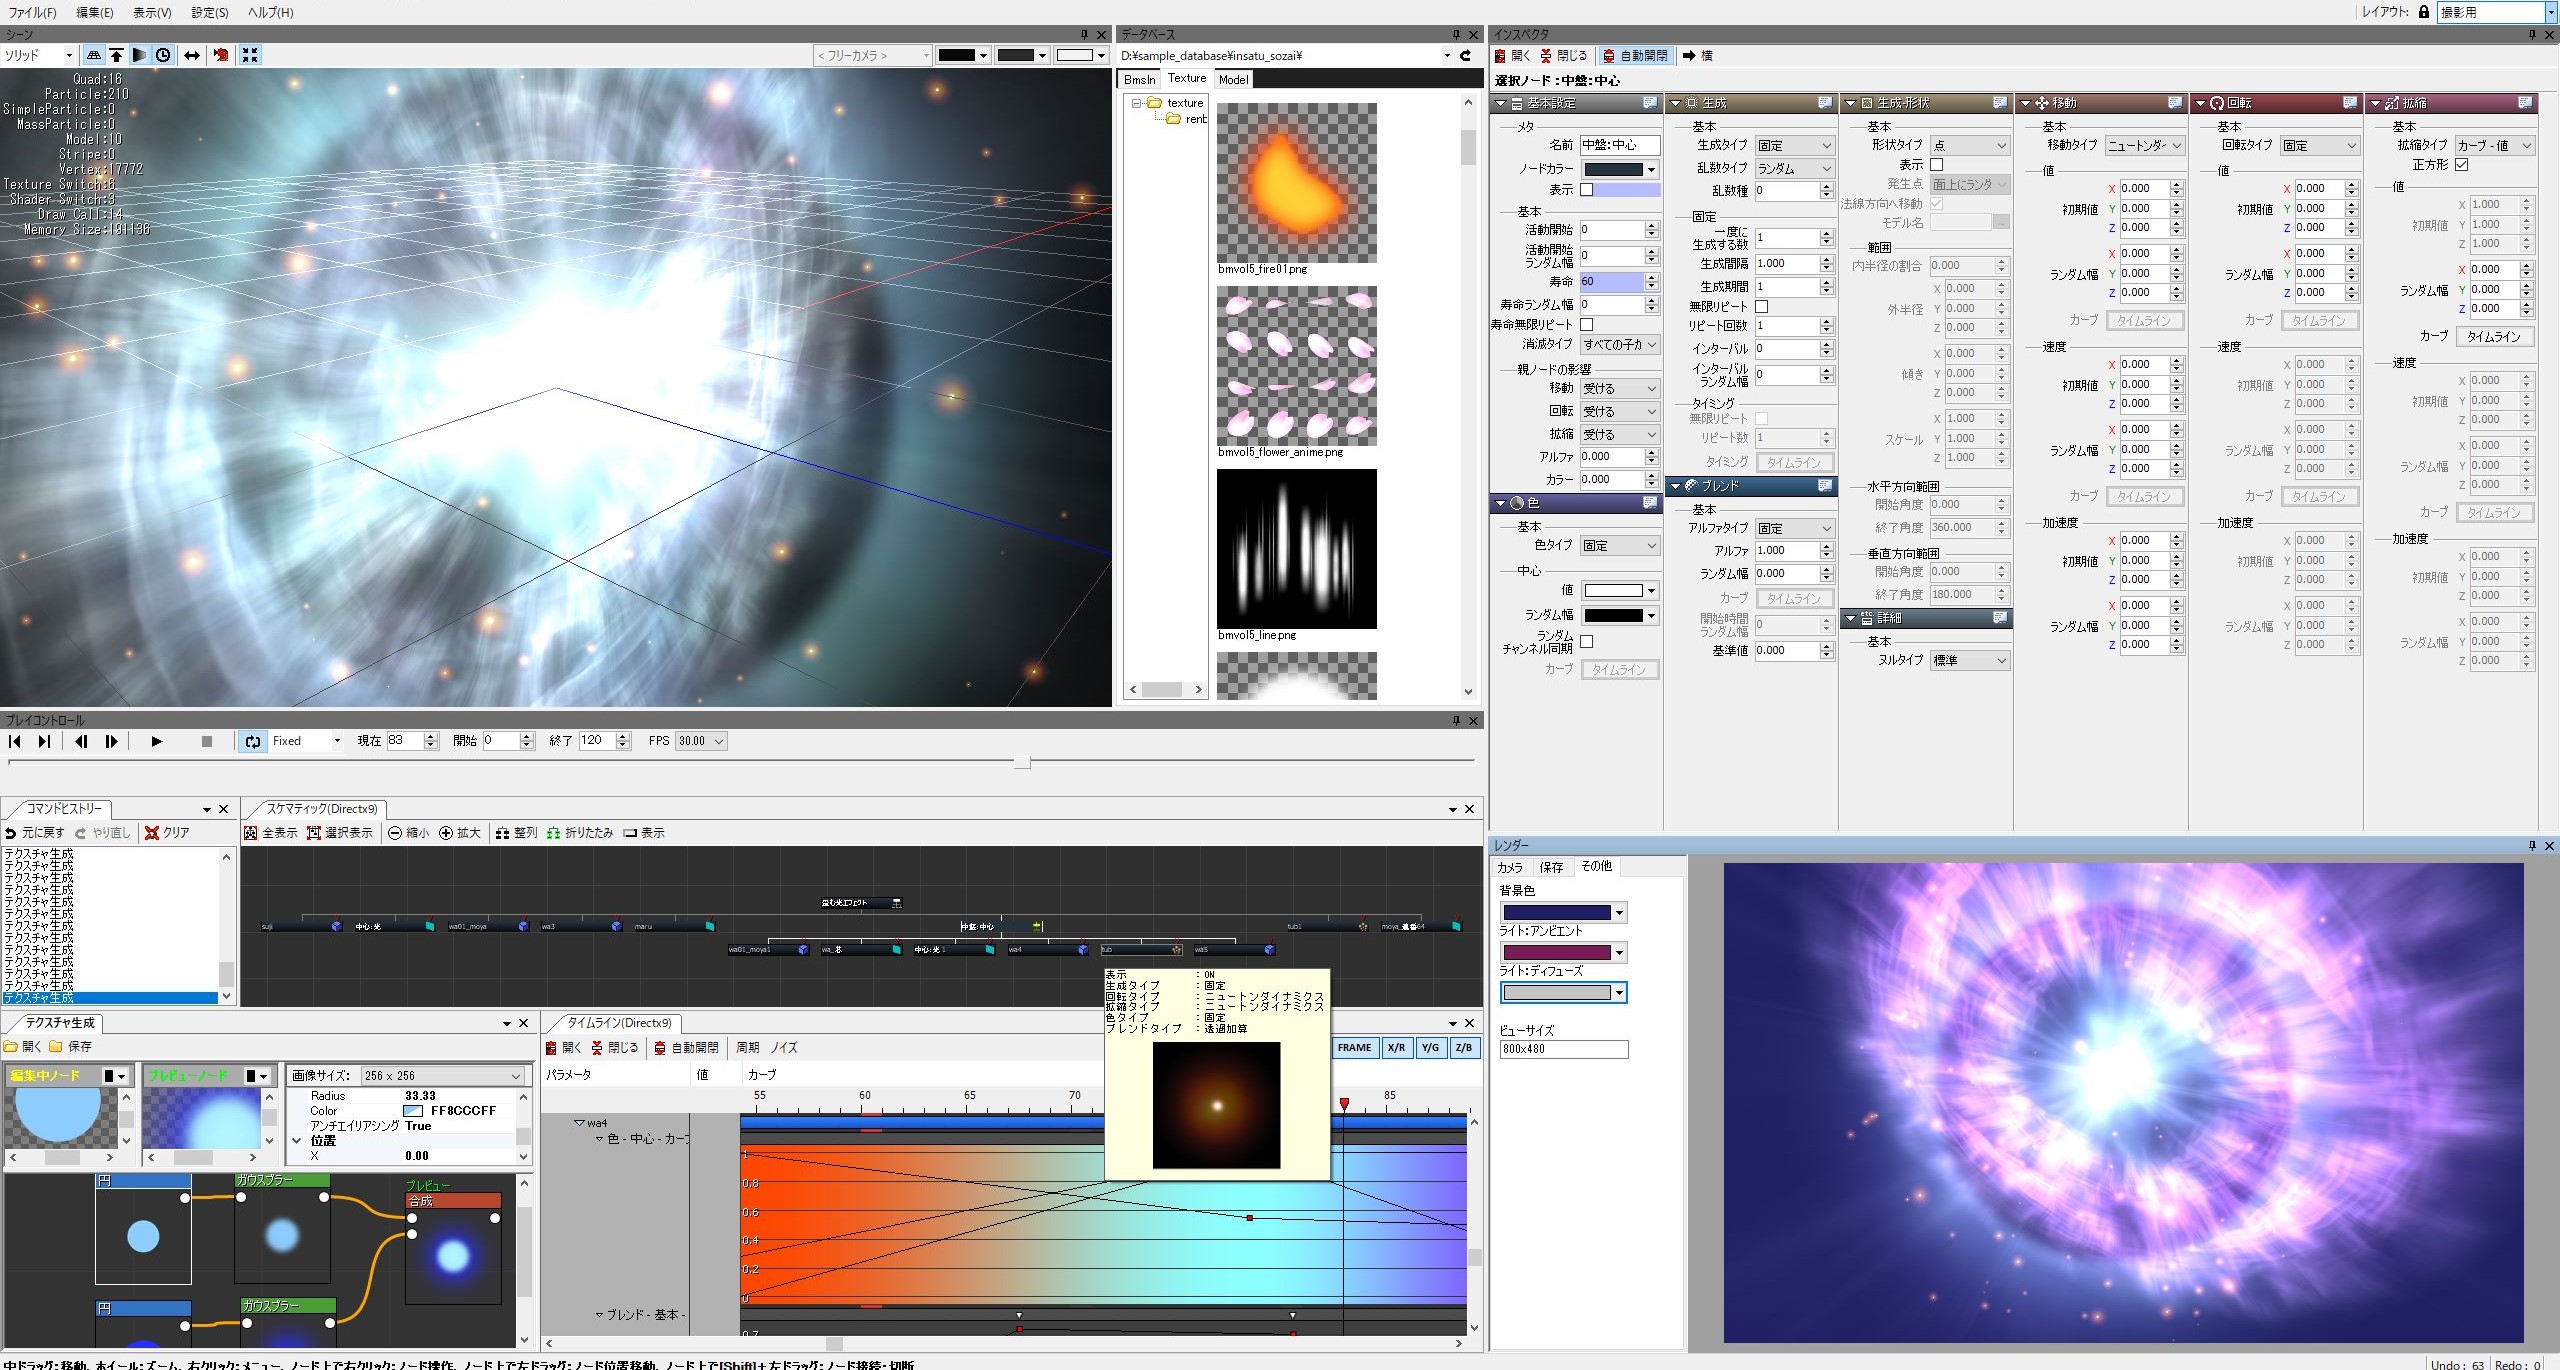2560x1370 pixels.
Task: Toggle the grid display icon in Scene toolbar
Action: (x=94, y=56)
